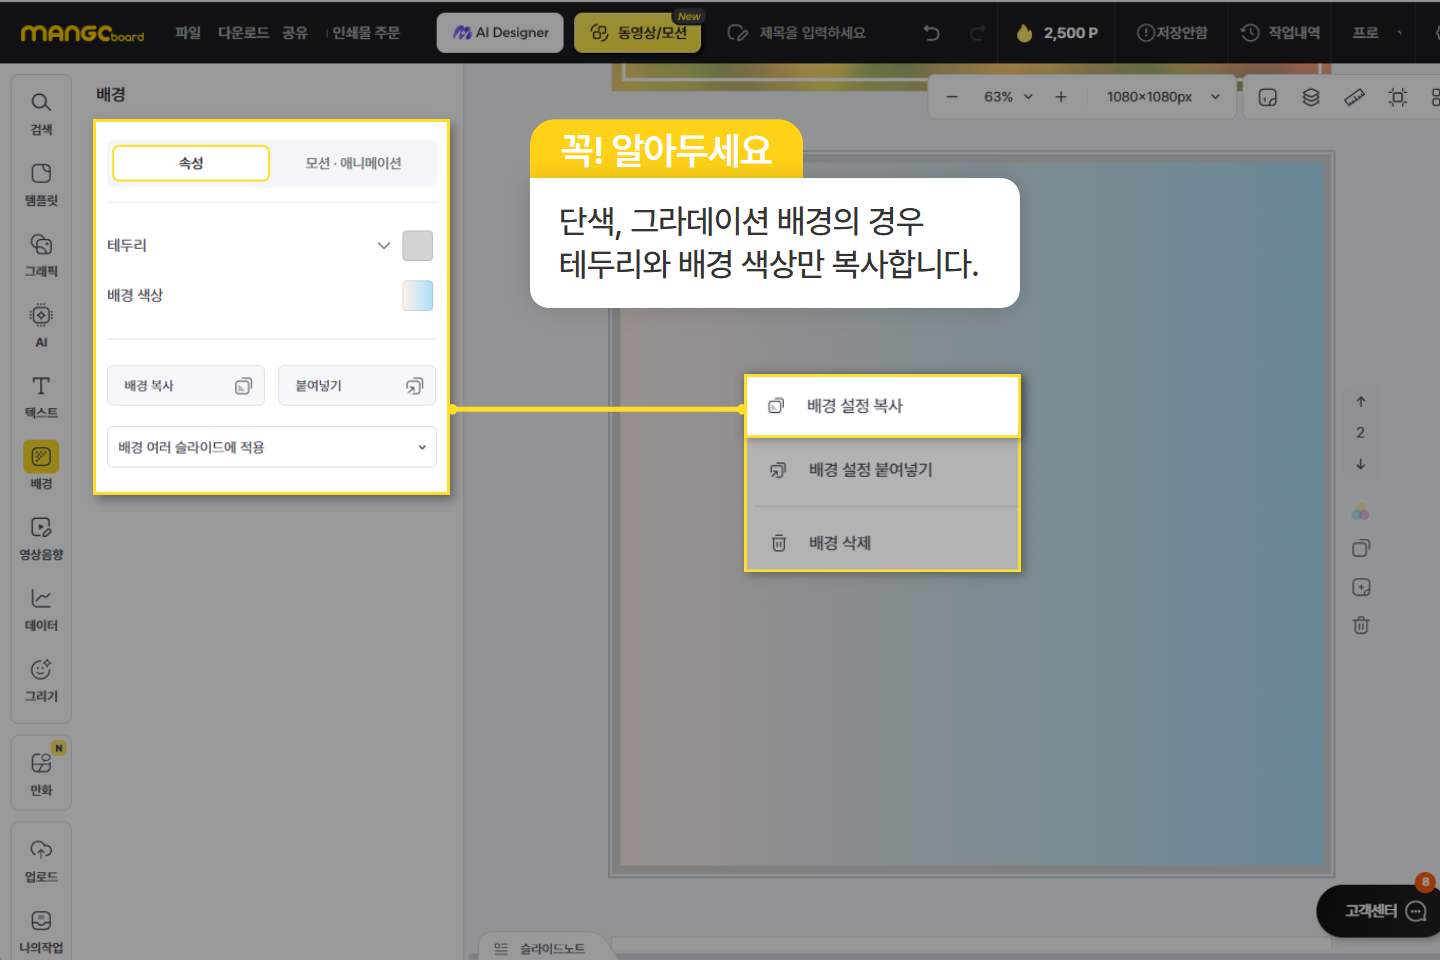This screenshot has width=1440, height=960.
Task: Open the 작업내역 history button
Action: pos(1281,33)
